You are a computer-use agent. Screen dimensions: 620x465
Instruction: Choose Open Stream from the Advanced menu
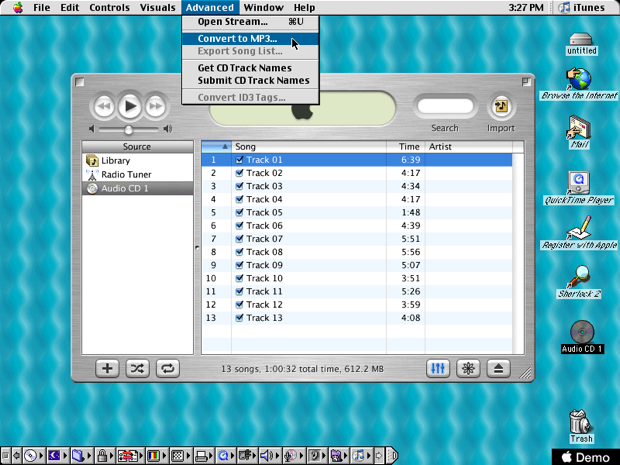coord(250,22)
